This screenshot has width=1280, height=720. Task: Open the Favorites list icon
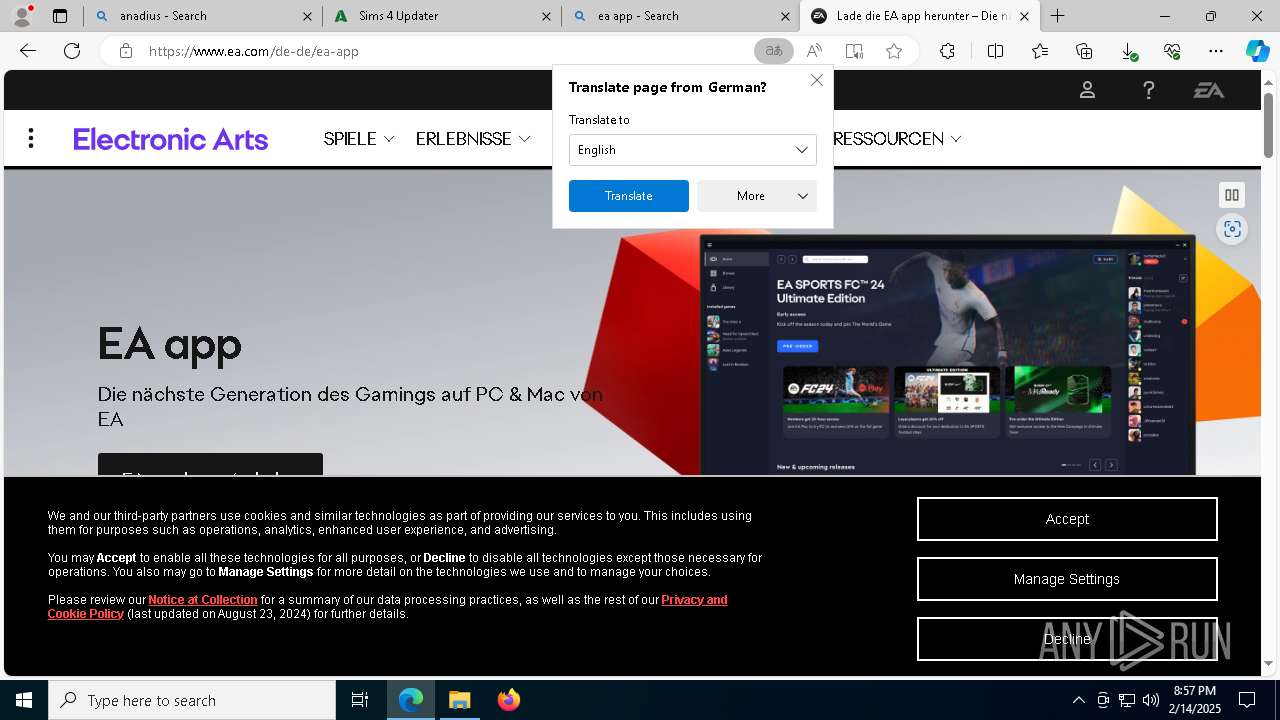click(x=1040, y=51)
